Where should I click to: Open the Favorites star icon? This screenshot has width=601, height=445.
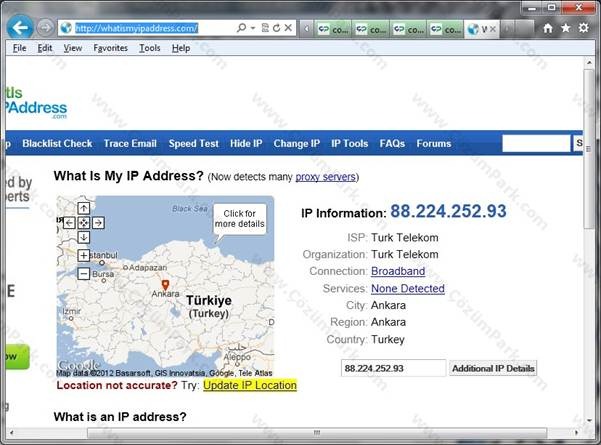(x=566, y=28)
